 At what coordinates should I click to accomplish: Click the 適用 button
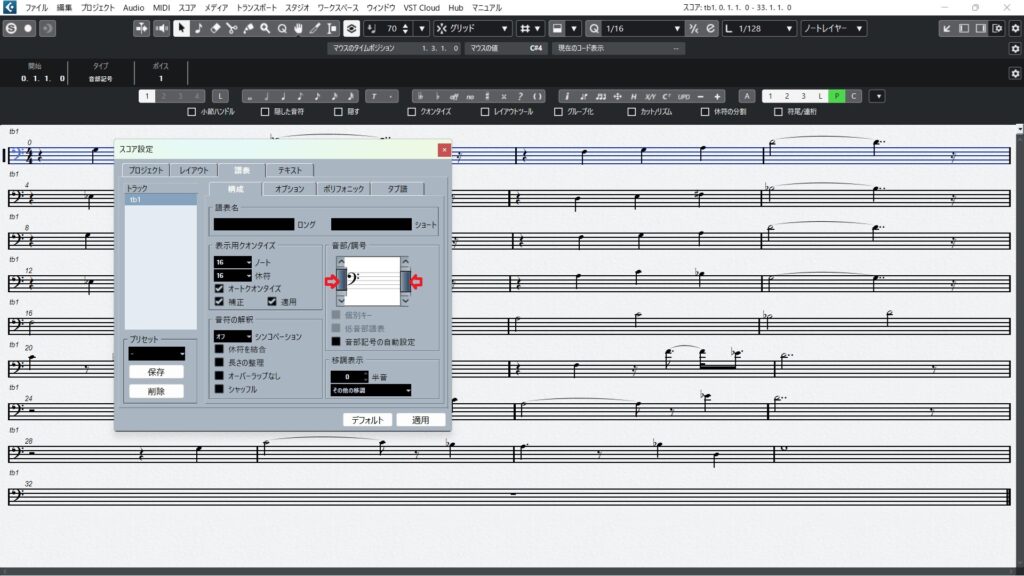pyautogui.click(x=420, y=420)
